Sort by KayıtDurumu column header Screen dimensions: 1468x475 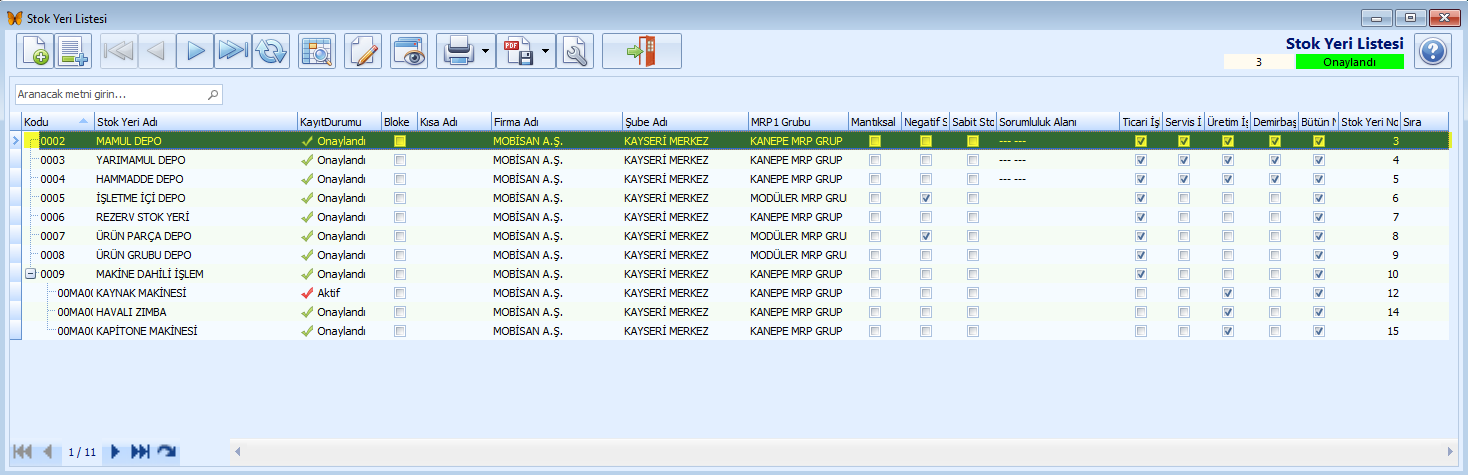tap(339, 122)
